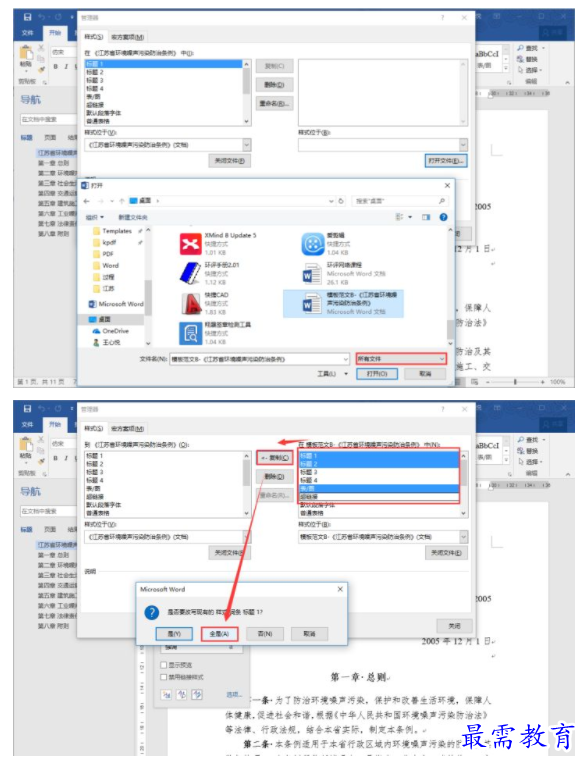Enable the 显示预览 checkbox

[x=164, y=665]
